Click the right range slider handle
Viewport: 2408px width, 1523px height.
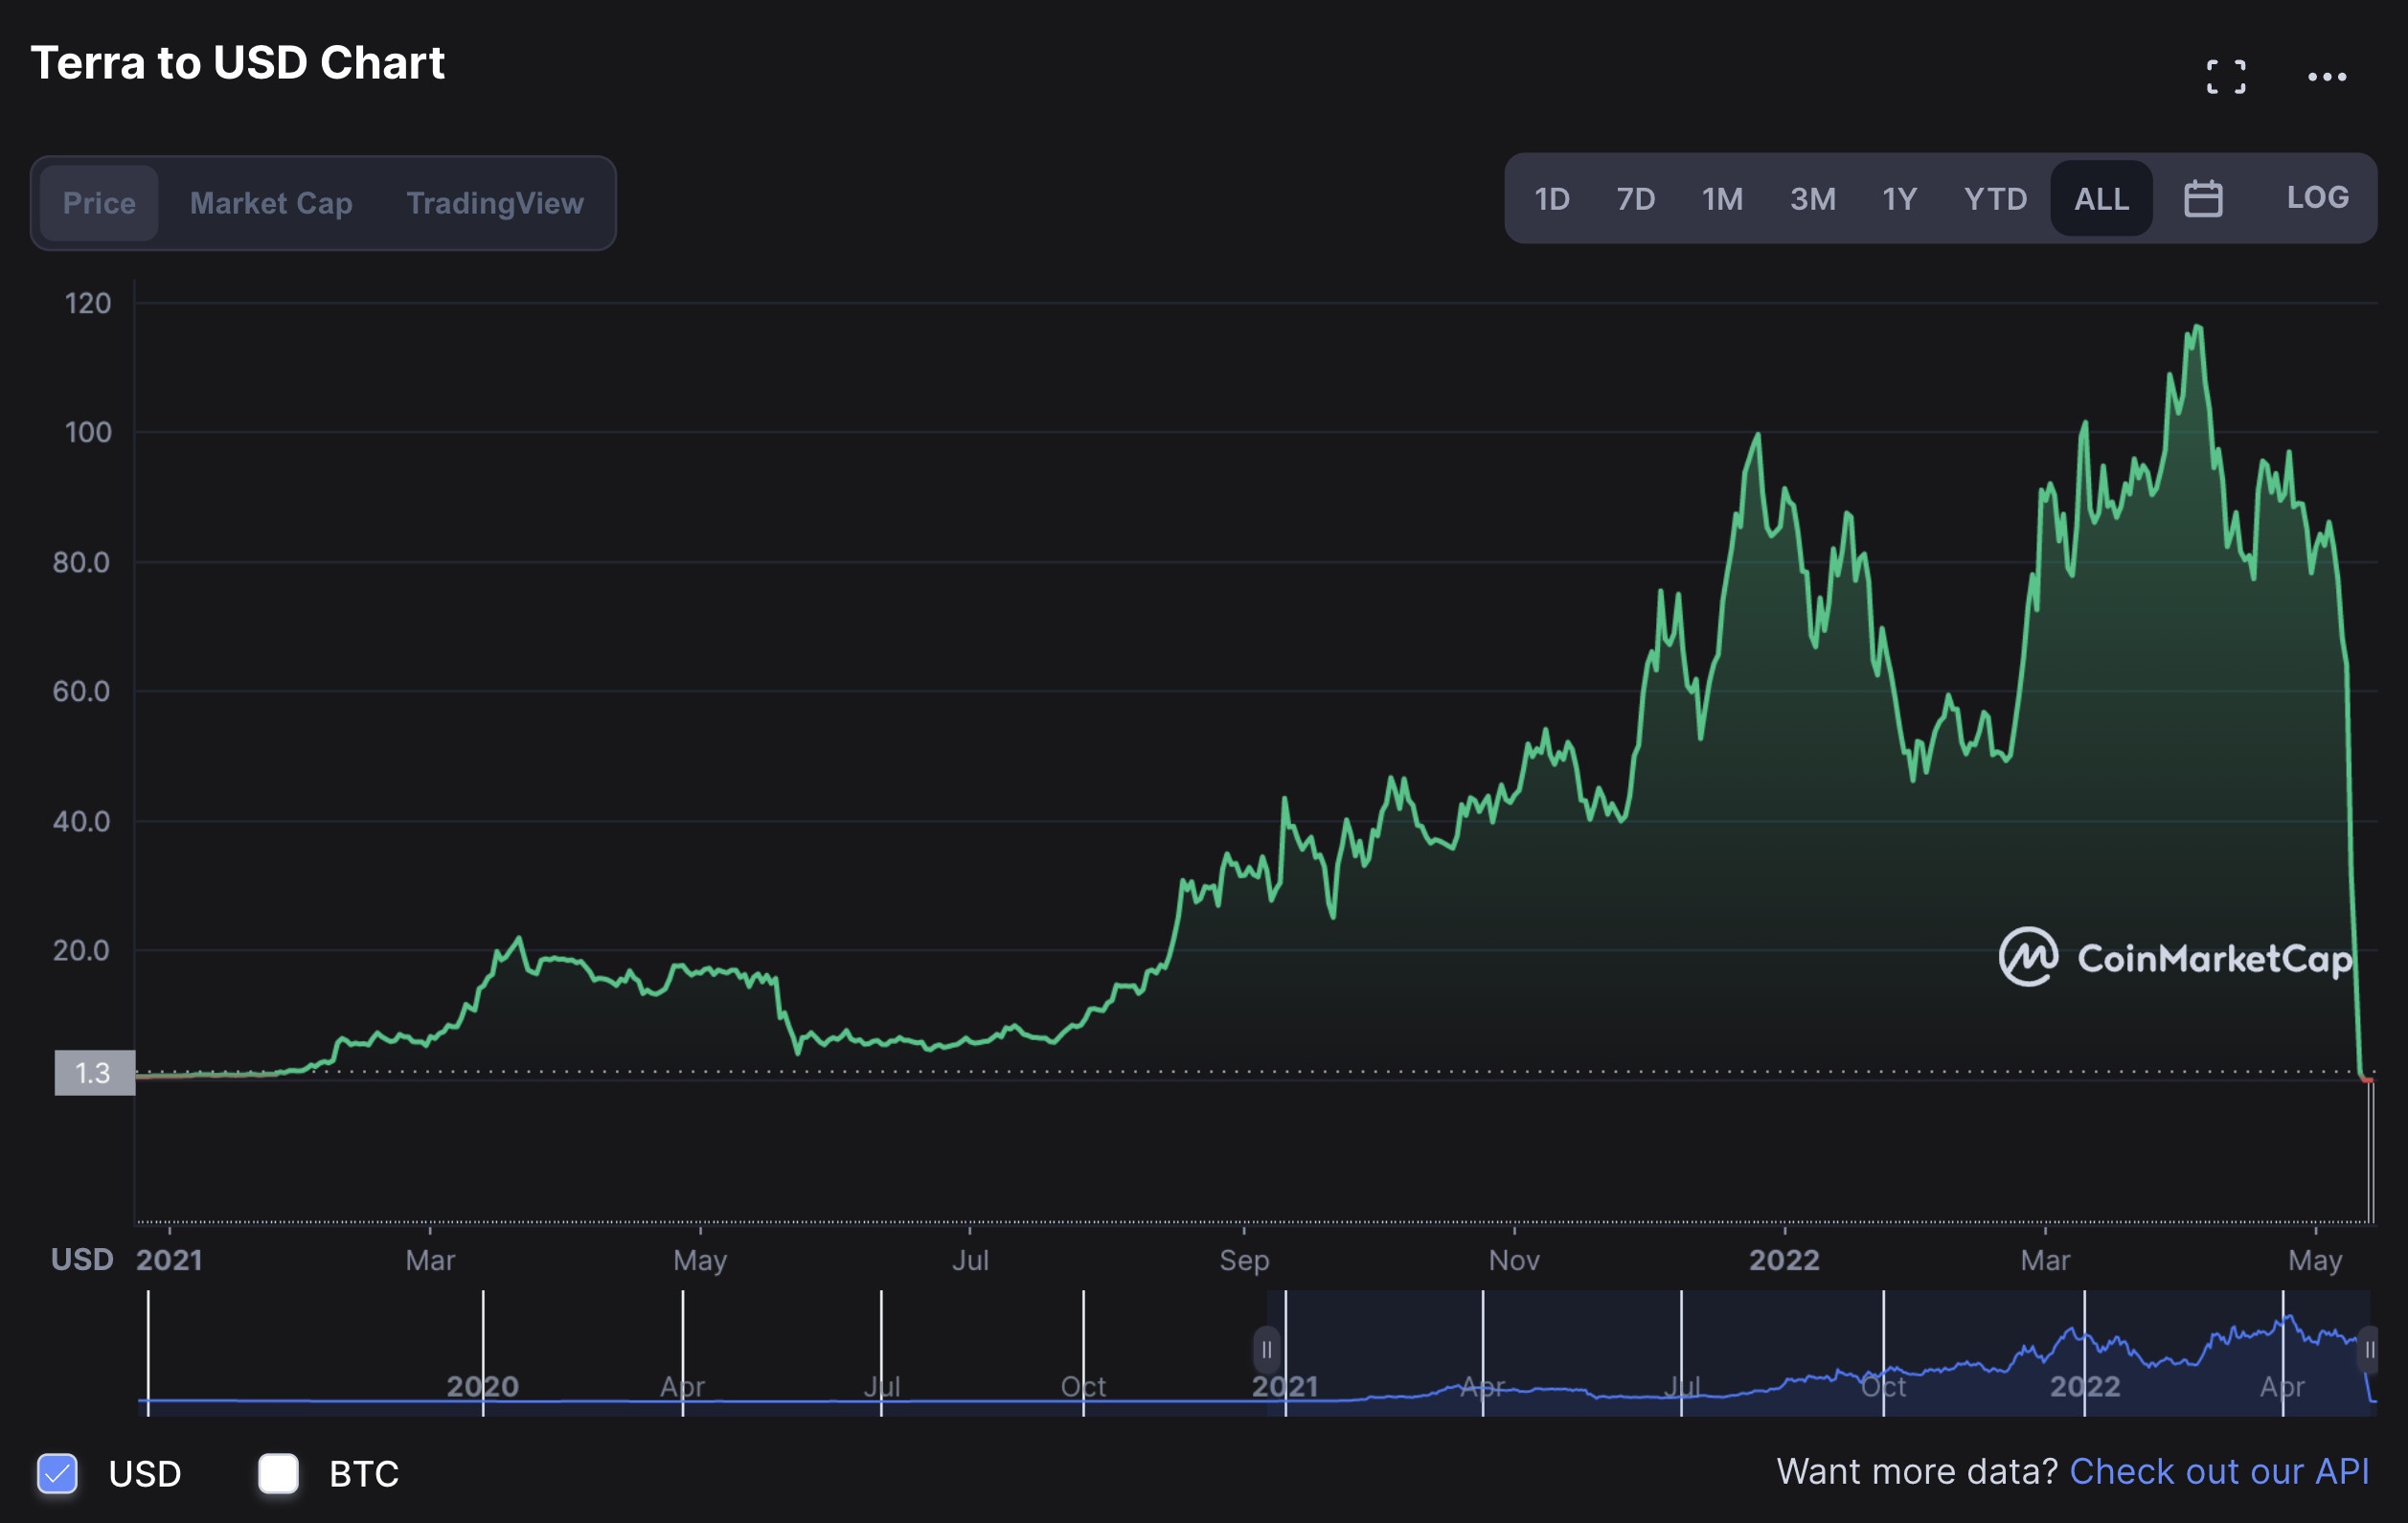click(2368, 1350)
